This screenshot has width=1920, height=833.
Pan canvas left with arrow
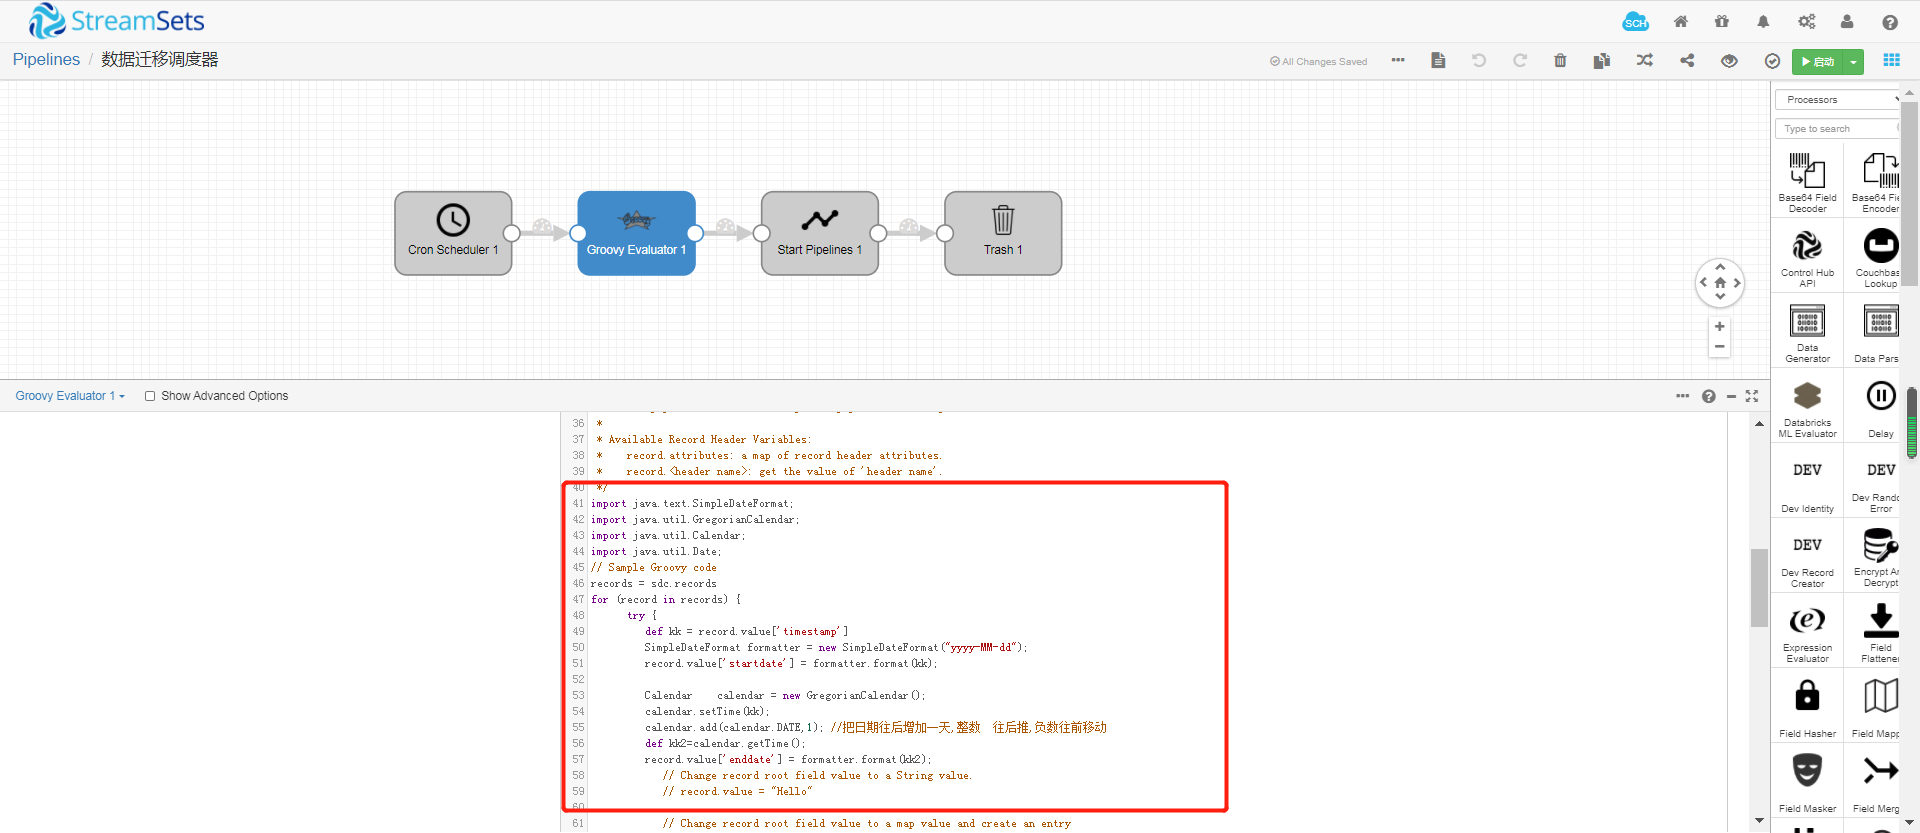pyautogui.click(x=1703, y=283)
